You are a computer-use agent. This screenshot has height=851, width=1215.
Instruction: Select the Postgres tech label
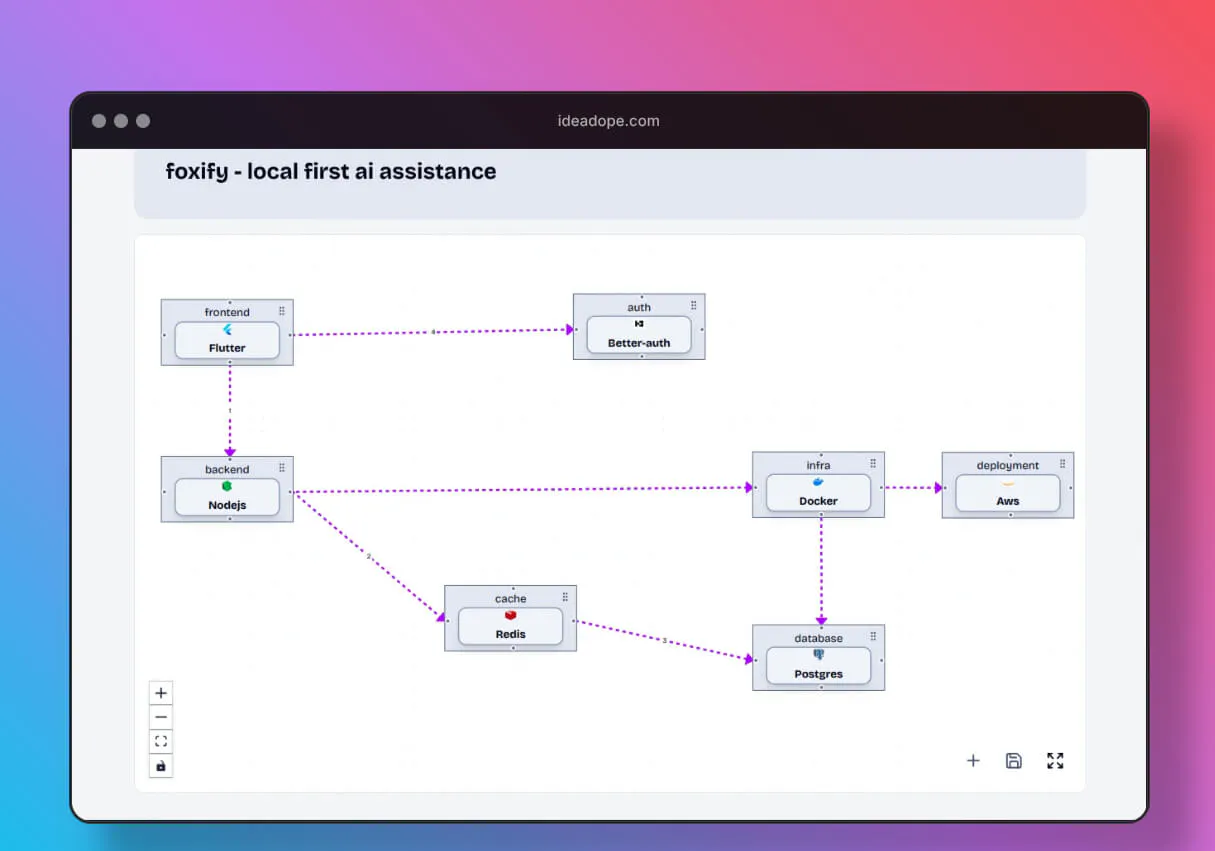818,674
